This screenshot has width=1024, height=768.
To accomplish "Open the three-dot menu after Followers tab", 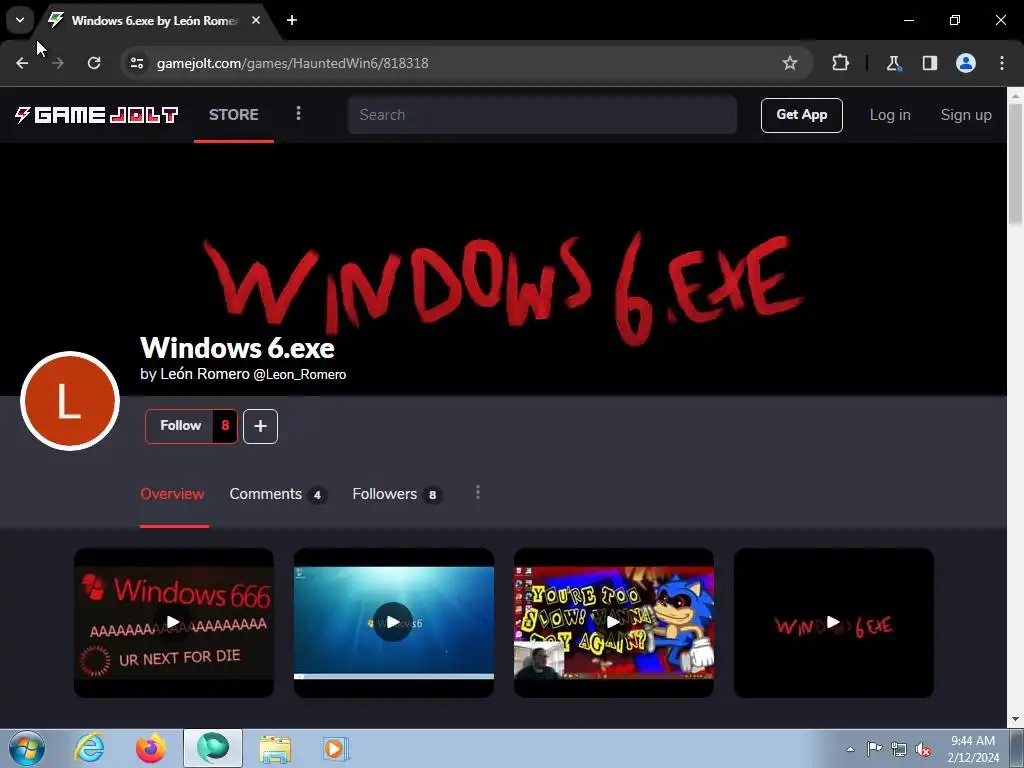I will click(x=478, y=492).
